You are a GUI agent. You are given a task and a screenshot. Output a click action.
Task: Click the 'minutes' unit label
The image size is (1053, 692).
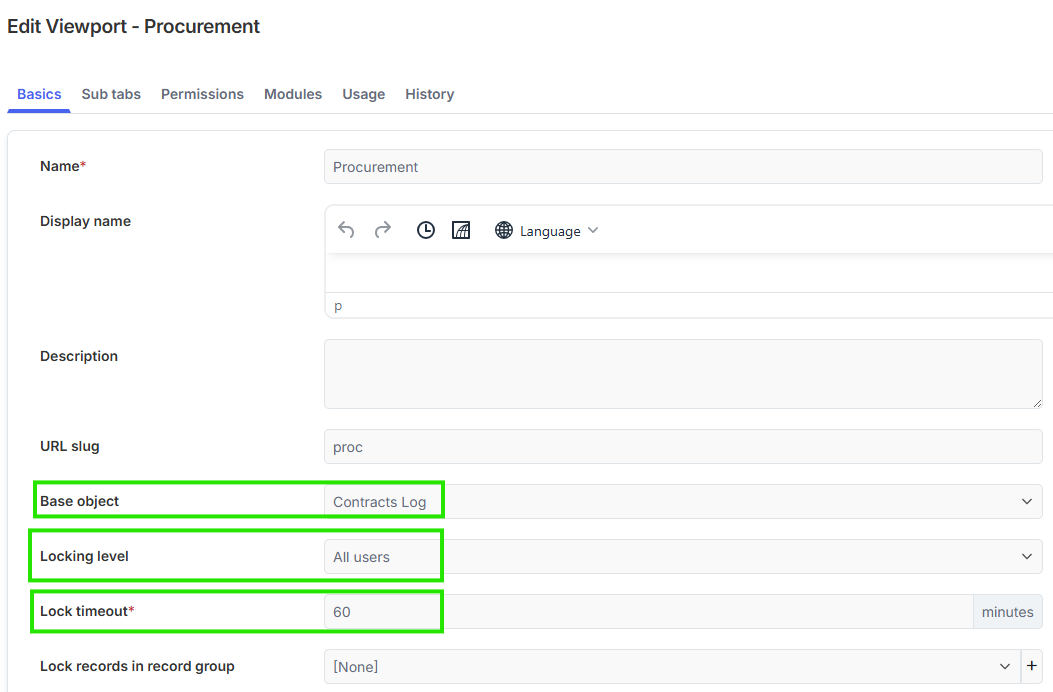1007,612
